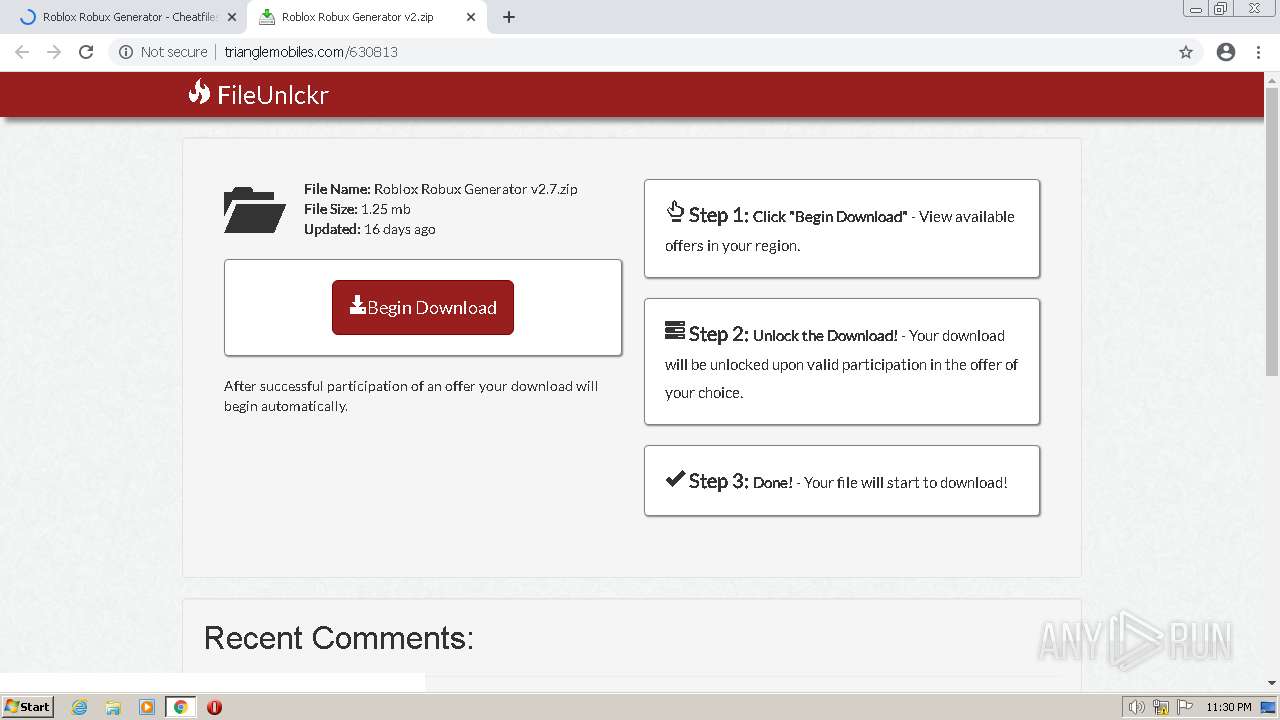Open Windows Explorer from the taskbar
The width and height of the screenshot is (1280, 720).
pyautogui.click(x=113, y=707)
